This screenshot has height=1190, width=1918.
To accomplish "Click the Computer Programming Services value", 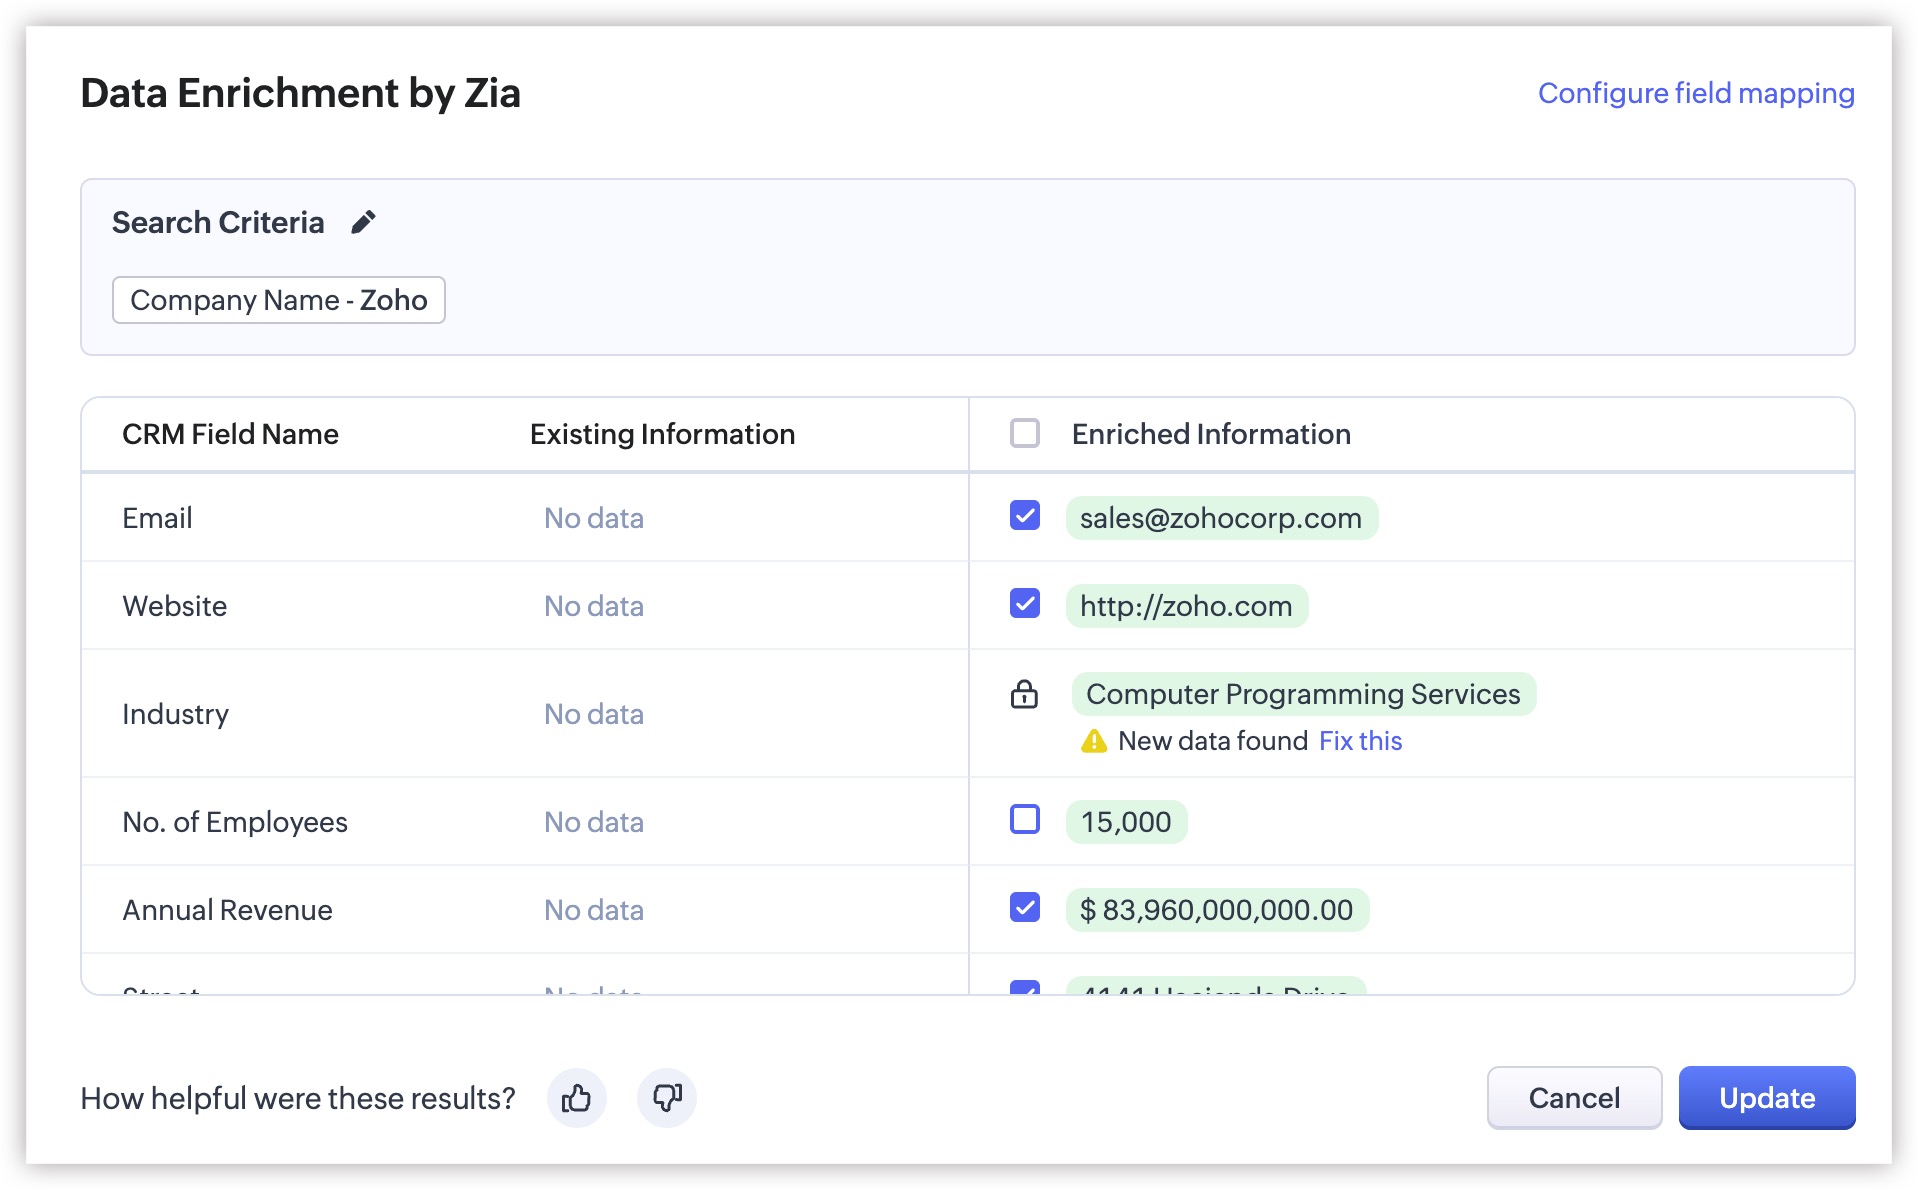I will click(x=1302, y=694).
